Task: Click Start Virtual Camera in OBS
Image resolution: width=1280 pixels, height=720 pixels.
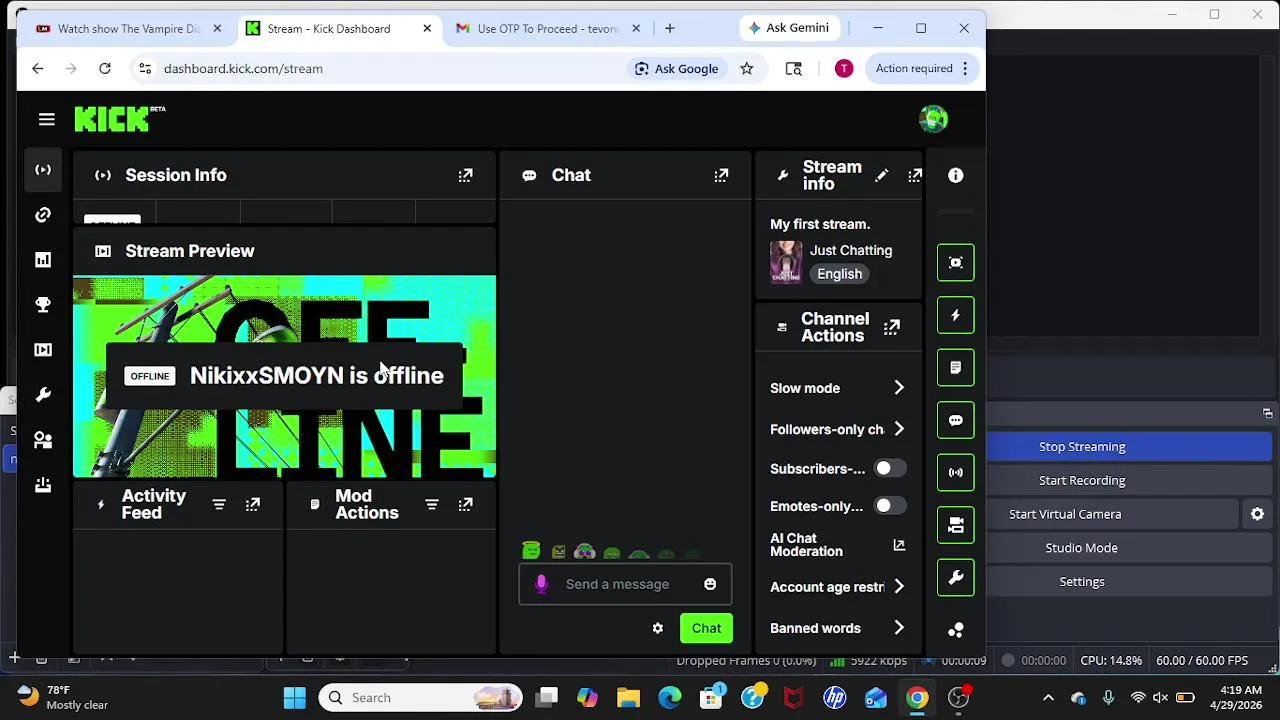Action: coord(1065,514)
